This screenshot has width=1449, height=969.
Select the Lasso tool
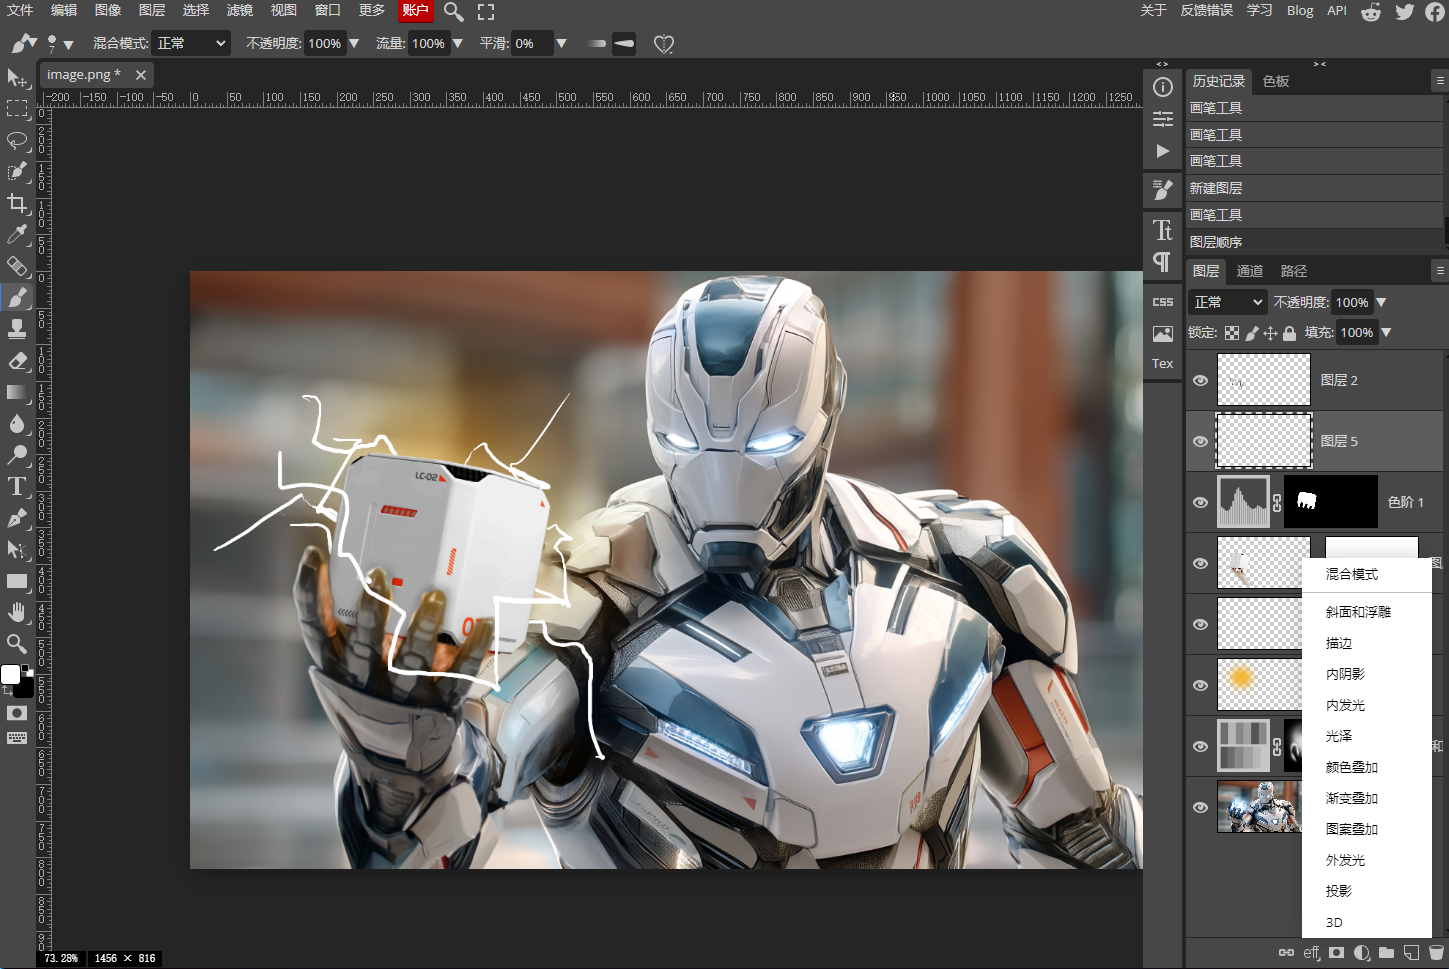click(17, 140)
